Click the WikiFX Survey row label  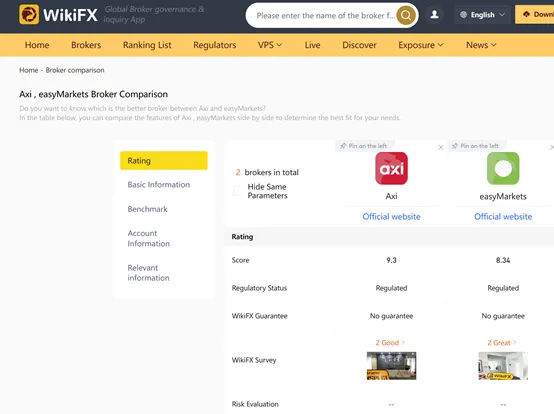tap(254, 360)
